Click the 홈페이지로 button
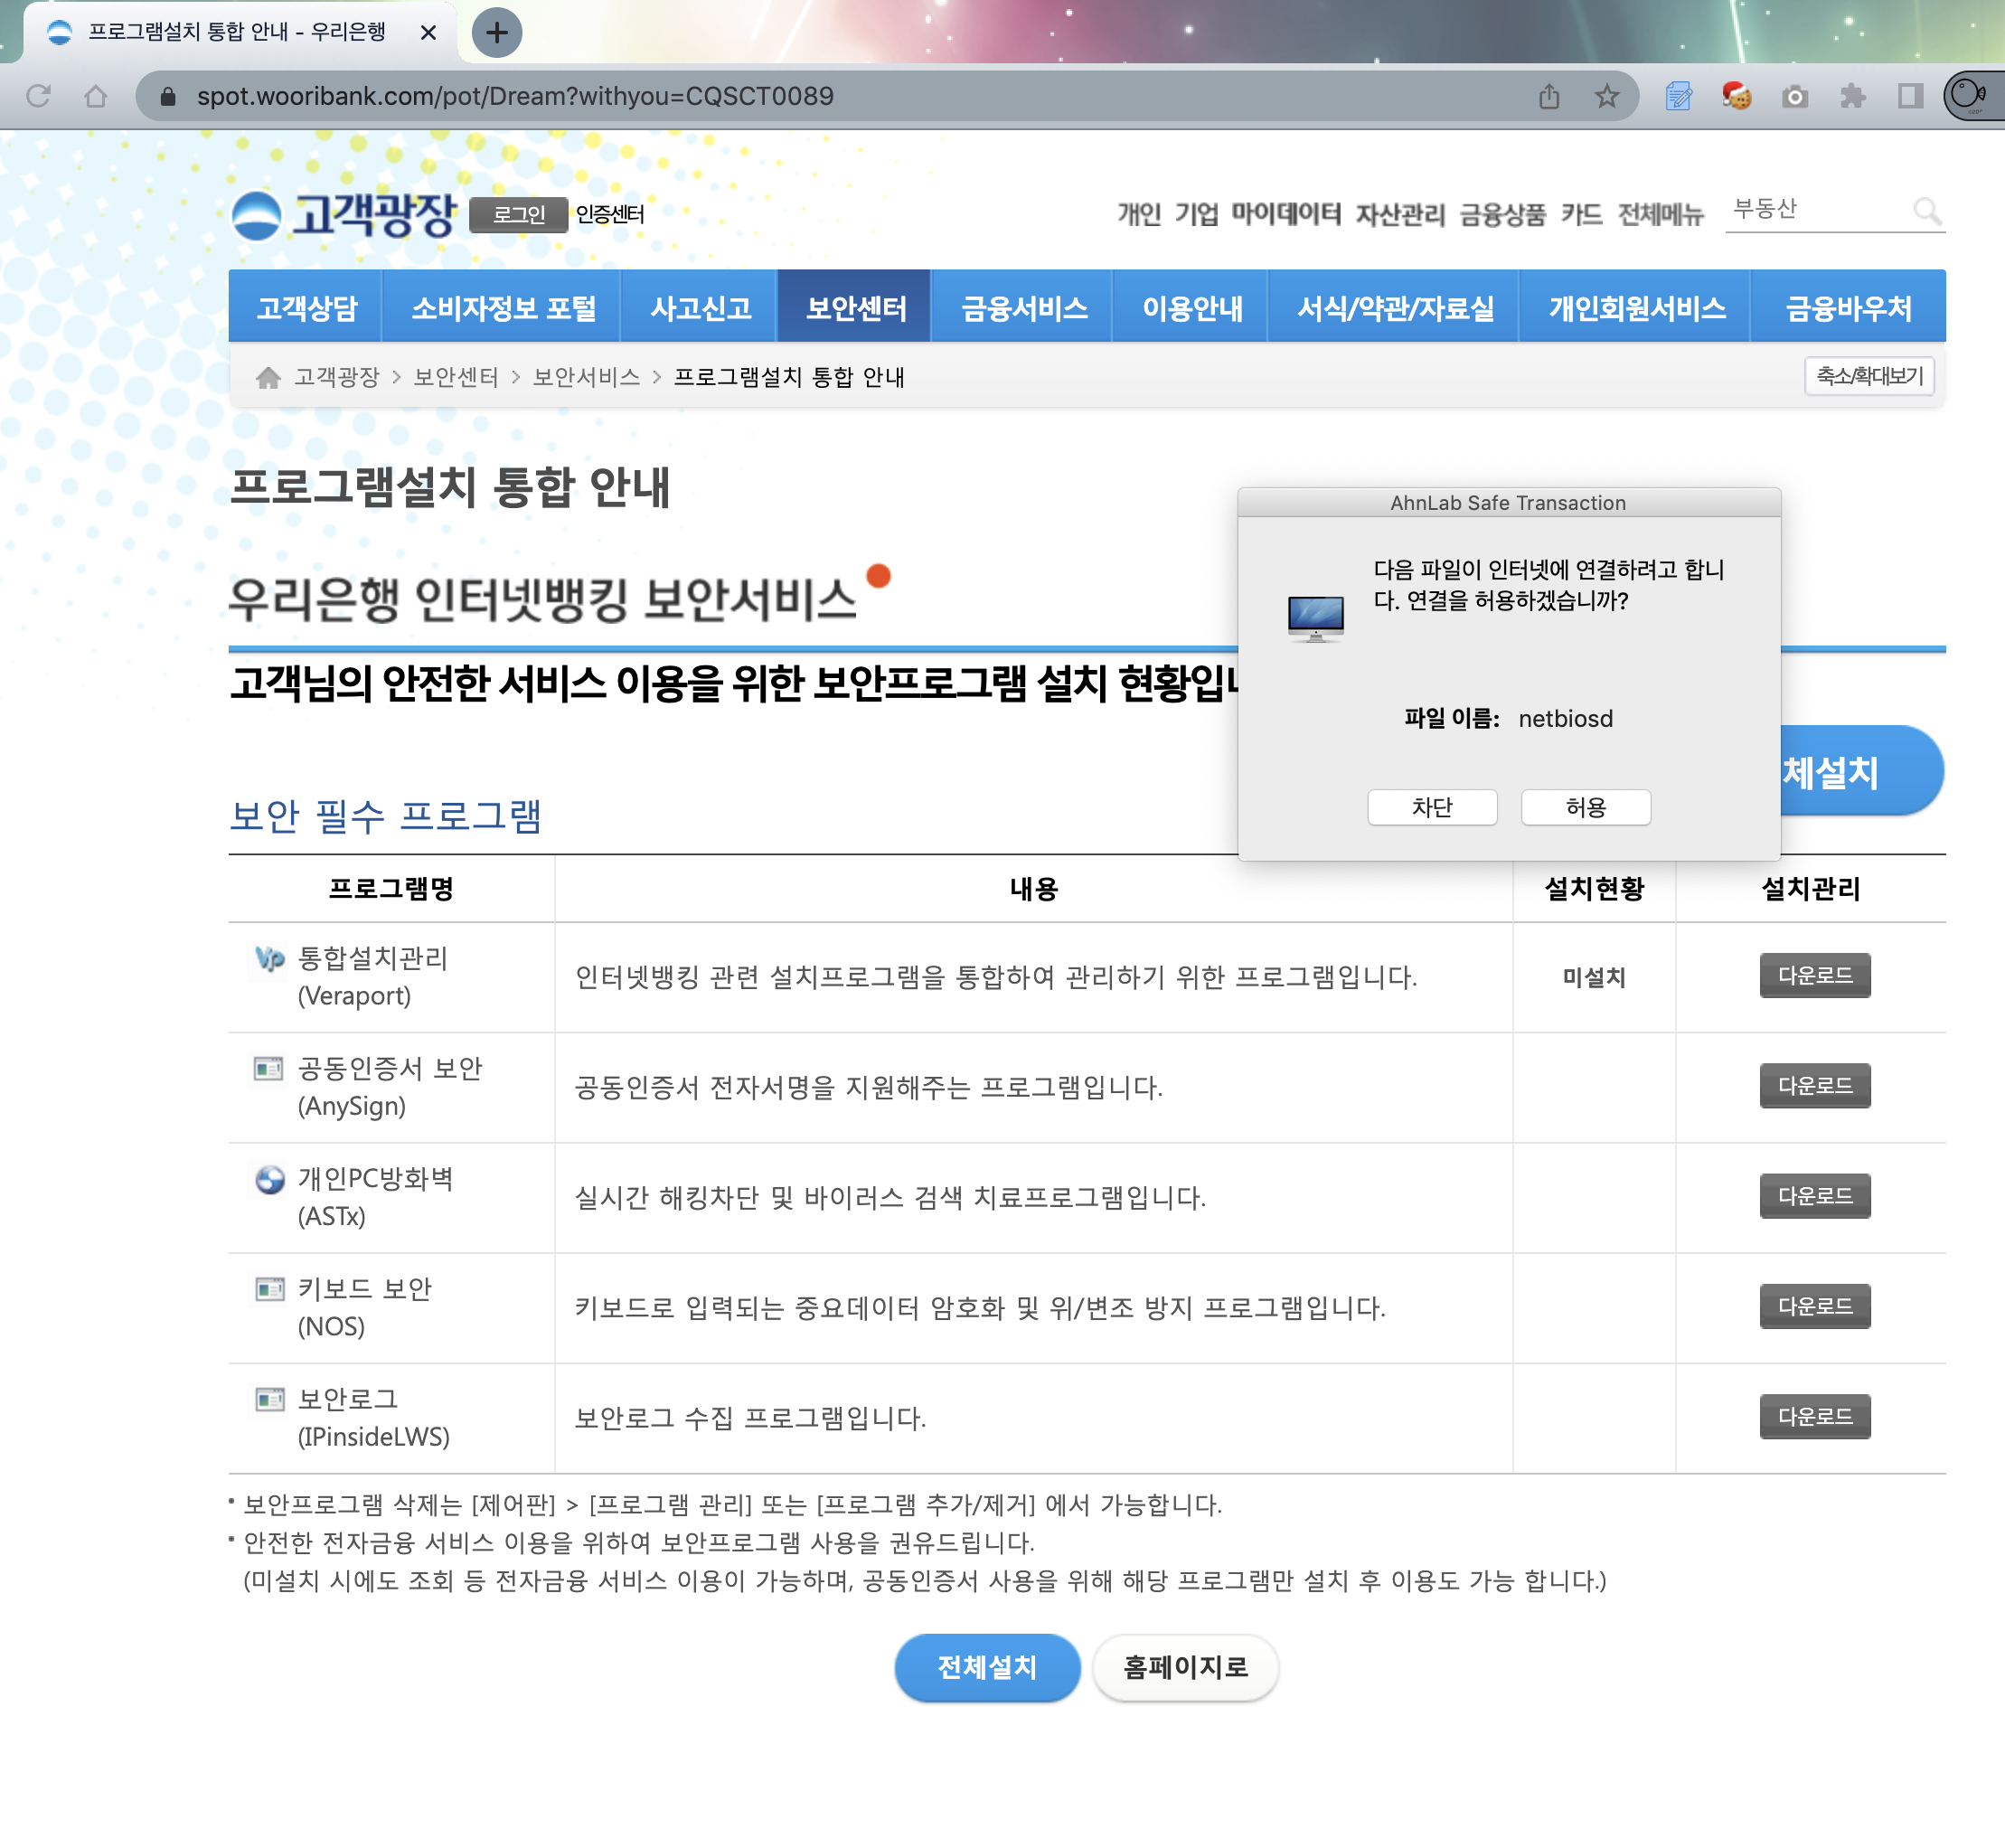The height and width of the screenshot is (1848, 2005). click(1185, 1667)
